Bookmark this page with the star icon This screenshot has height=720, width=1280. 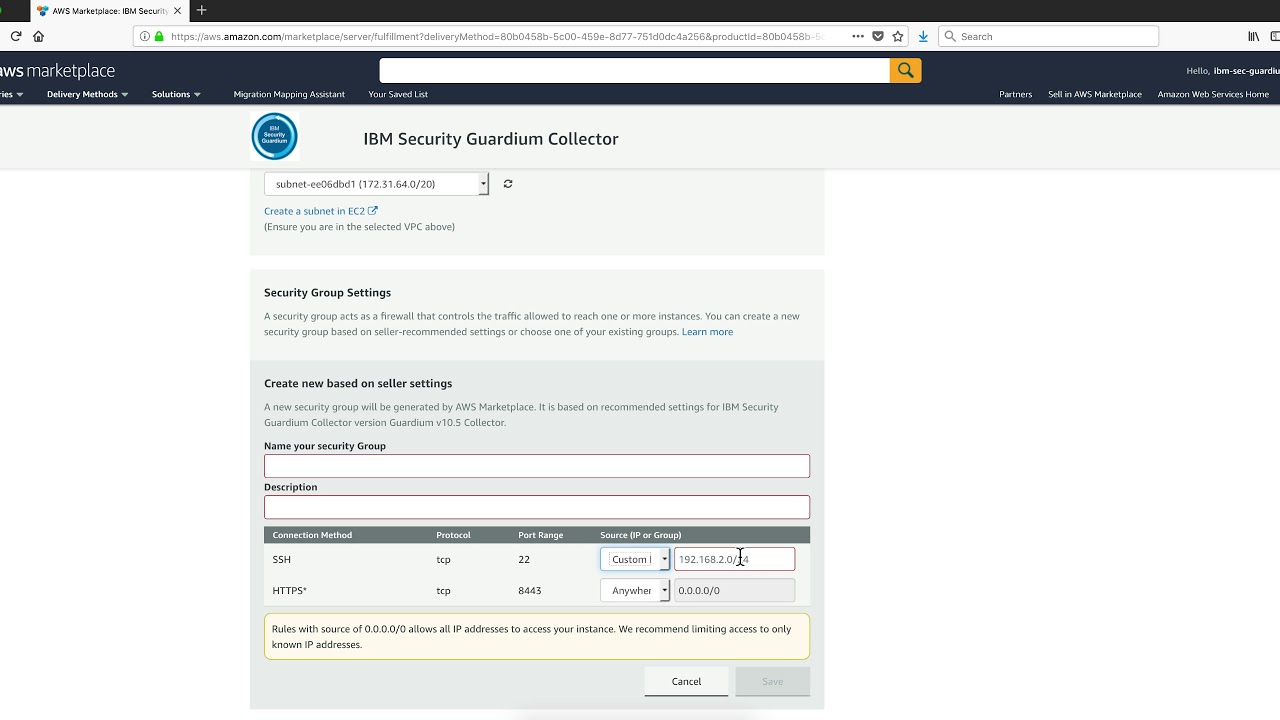pos(898,36)
